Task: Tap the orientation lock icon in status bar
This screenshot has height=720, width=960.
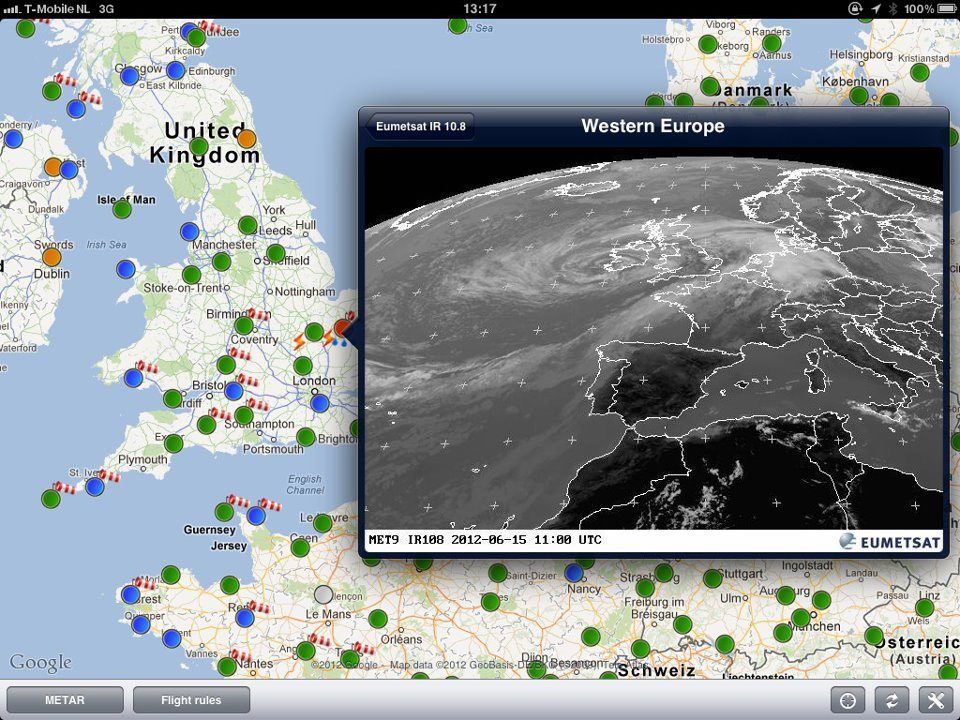Action: (855, 9)
